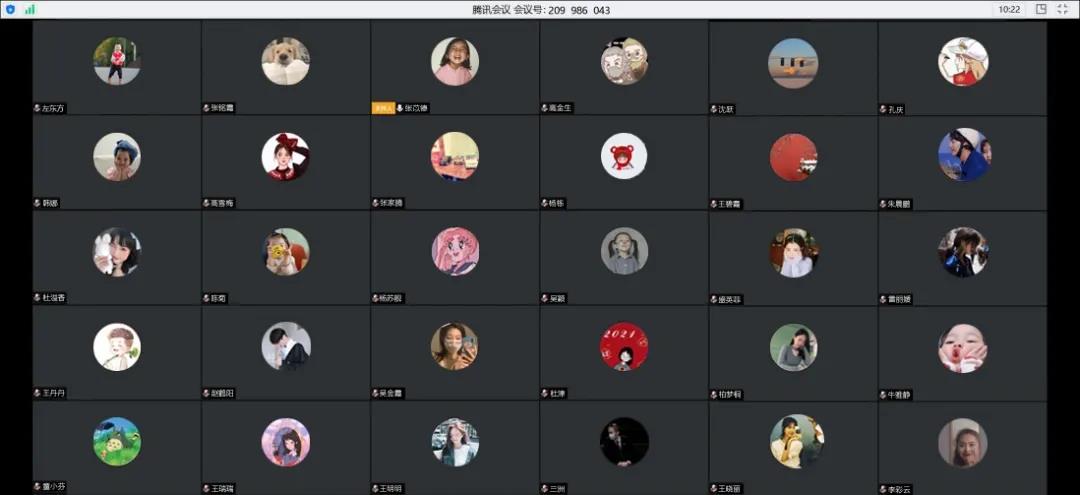Click the layout switch icon in title bar
The image size is (1080, 495).
[1041, 9]
